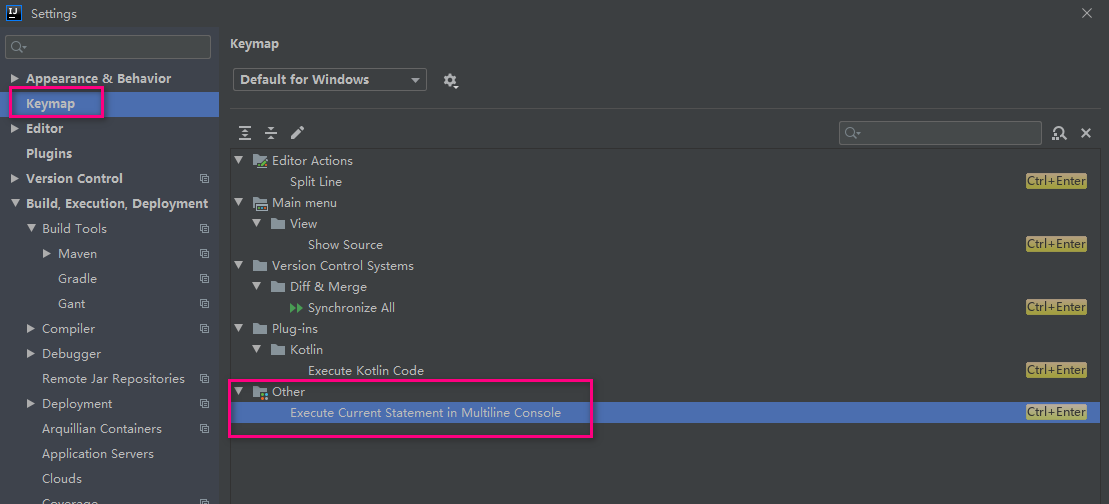Collapse Build, Execution, Deployment section
Image resolution: width=1109 pixels, height=504 pixels.
pos(15,204)
